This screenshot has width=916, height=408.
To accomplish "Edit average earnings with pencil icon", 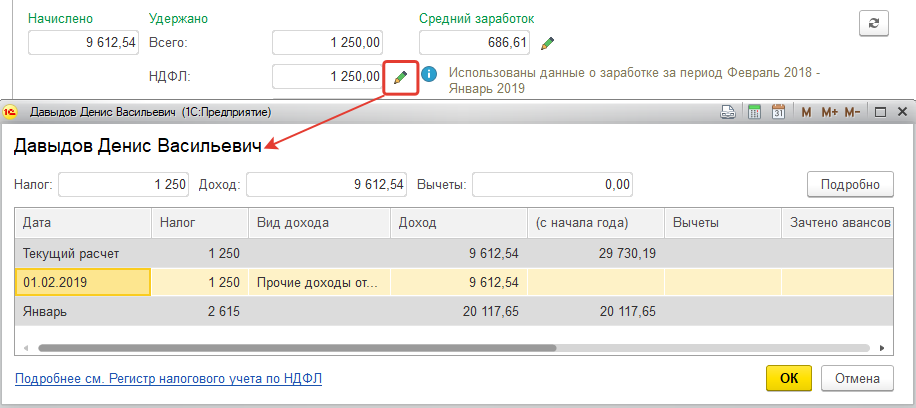I will tap(547, 43).
